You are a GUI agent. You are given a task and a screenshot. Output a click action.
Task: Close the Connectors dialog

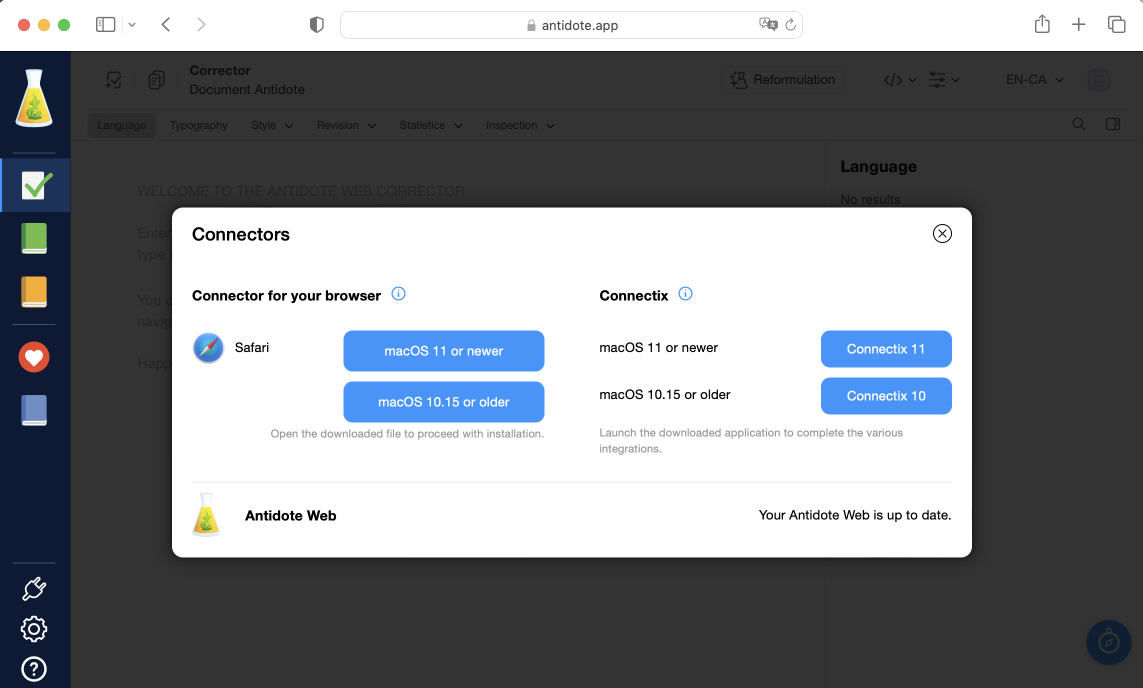pos(941,234)
